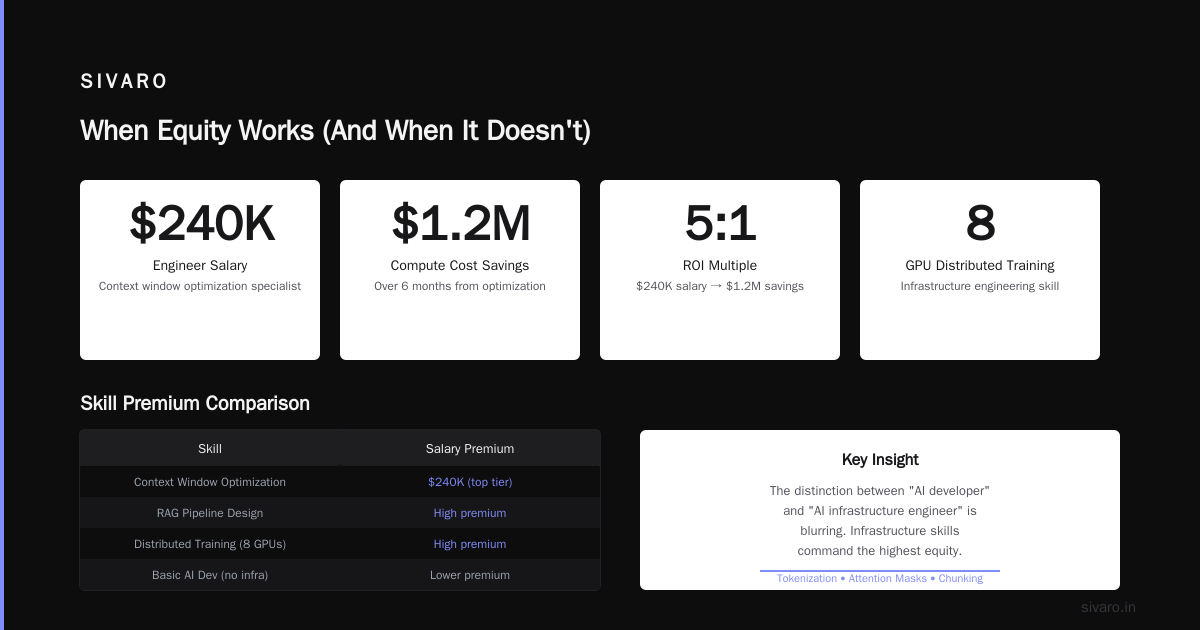The image size is (1200, 630).
Task: Click the '$240K (top tier)' cell
Action: click(x=470, y=482)
